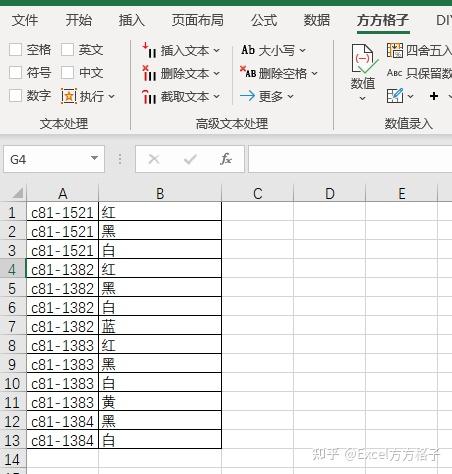
Task: Select cell B7 containing 蓝
Action: (160, 326)
